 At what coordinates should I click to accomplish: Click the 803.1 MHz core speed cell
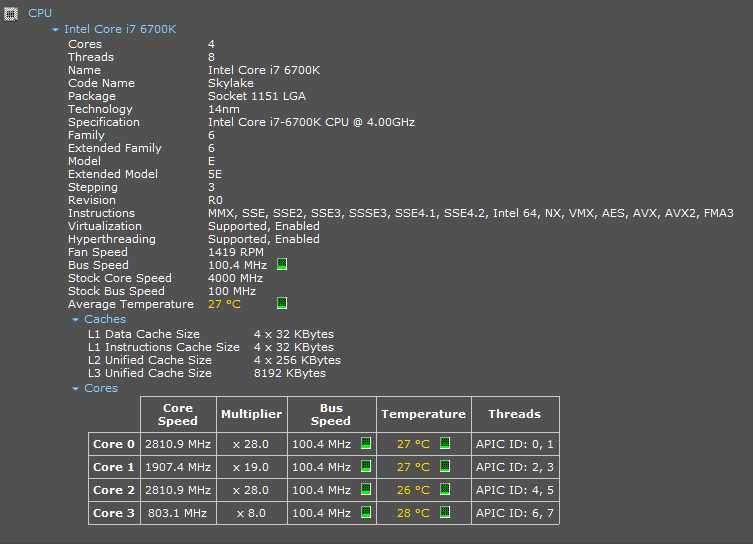[178, 513]
